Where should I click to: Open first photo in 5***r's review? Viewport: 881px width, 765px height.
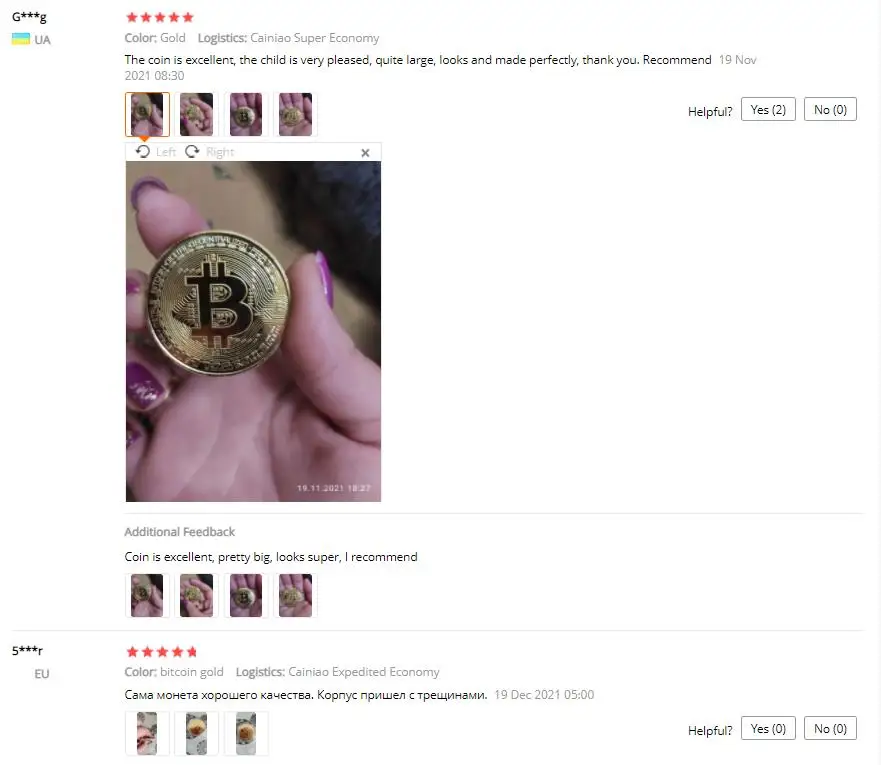coord(147,734)
